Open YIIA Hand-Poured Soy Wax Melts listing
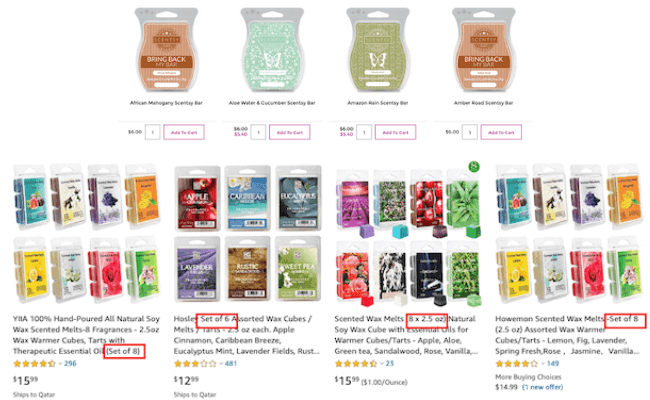The width and height of the screenshot is (650, 400). [x=86, y=335]
